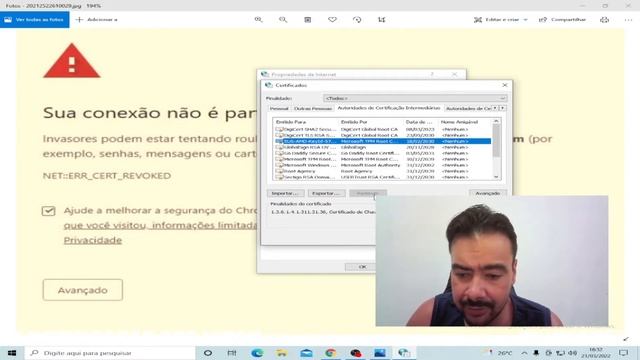Click the 'Avançado' button on Chrome warning page

point(82,290)
